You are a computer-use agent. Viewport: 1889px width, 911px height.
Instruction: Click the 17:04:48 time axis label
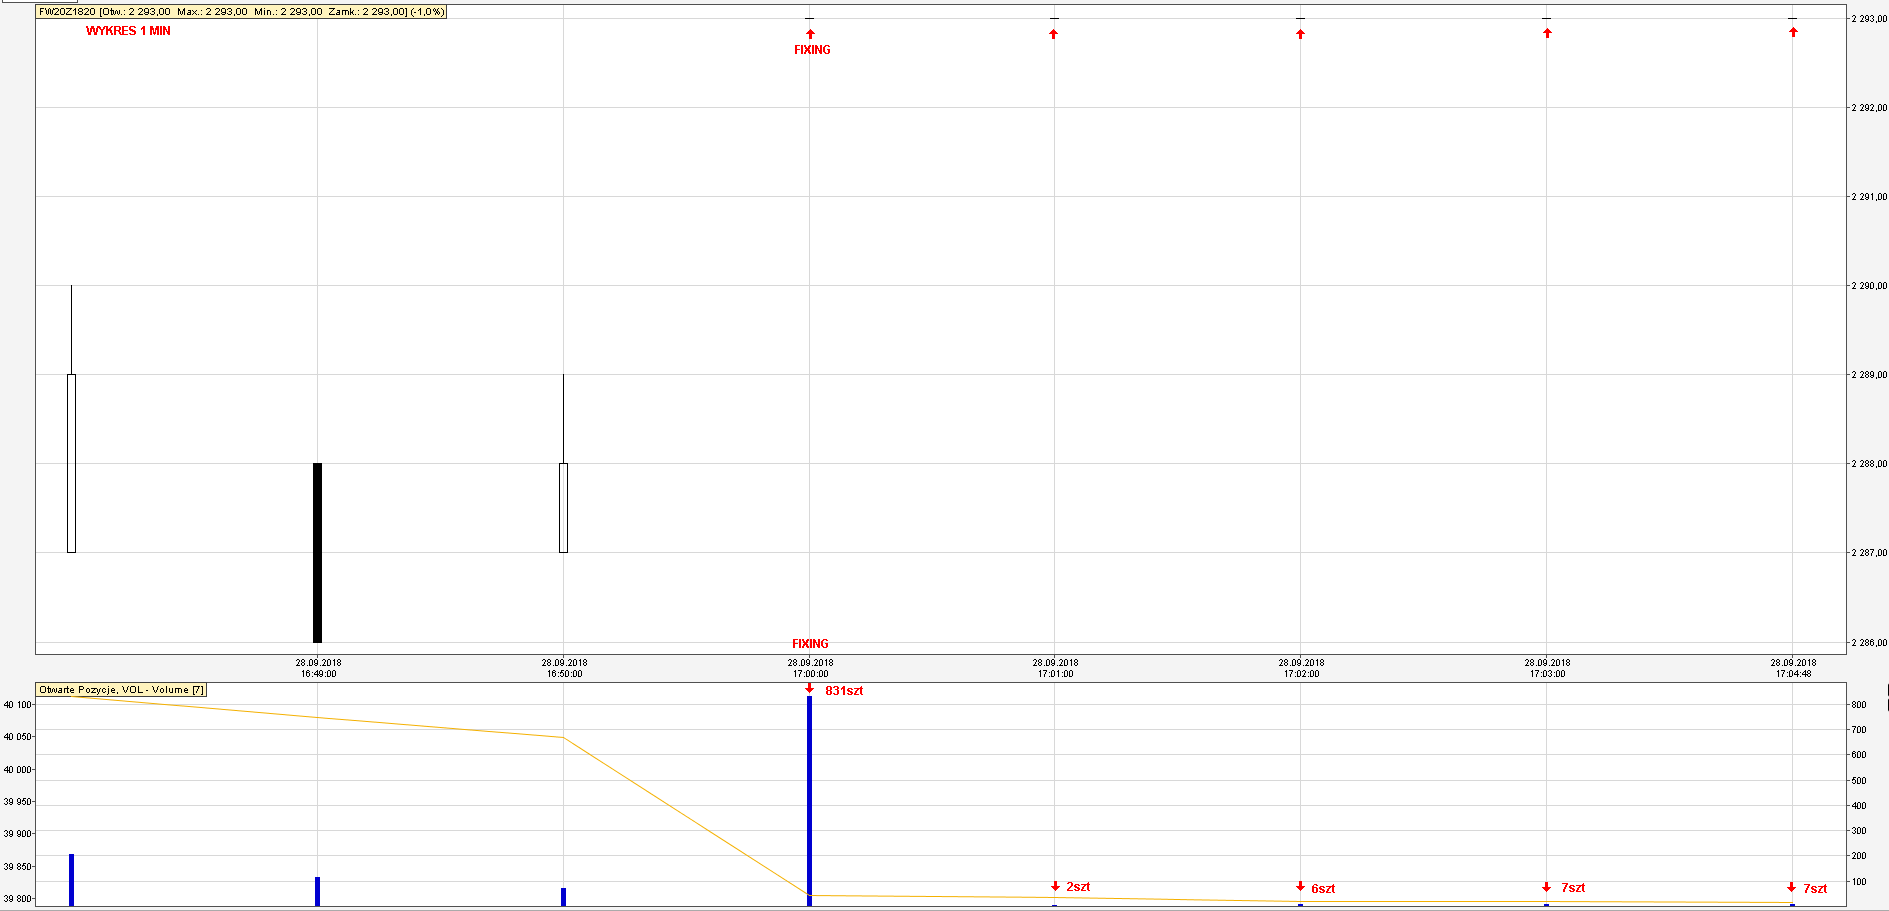click(1793, 668)
